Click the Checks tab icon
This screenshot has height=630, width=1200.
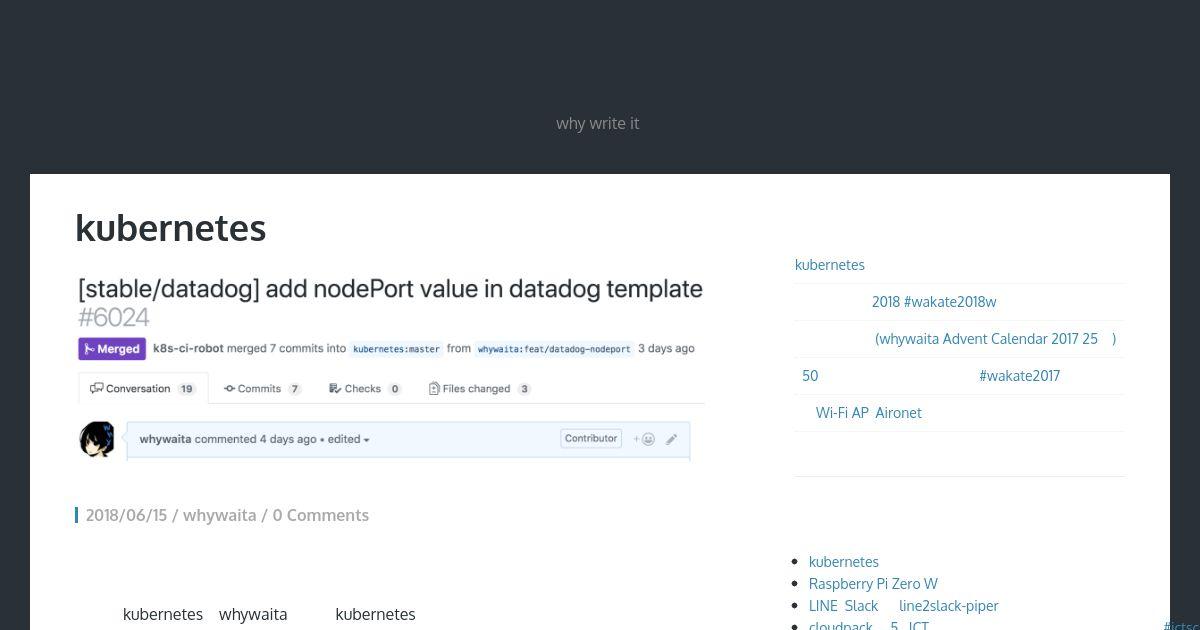[335, 388]
